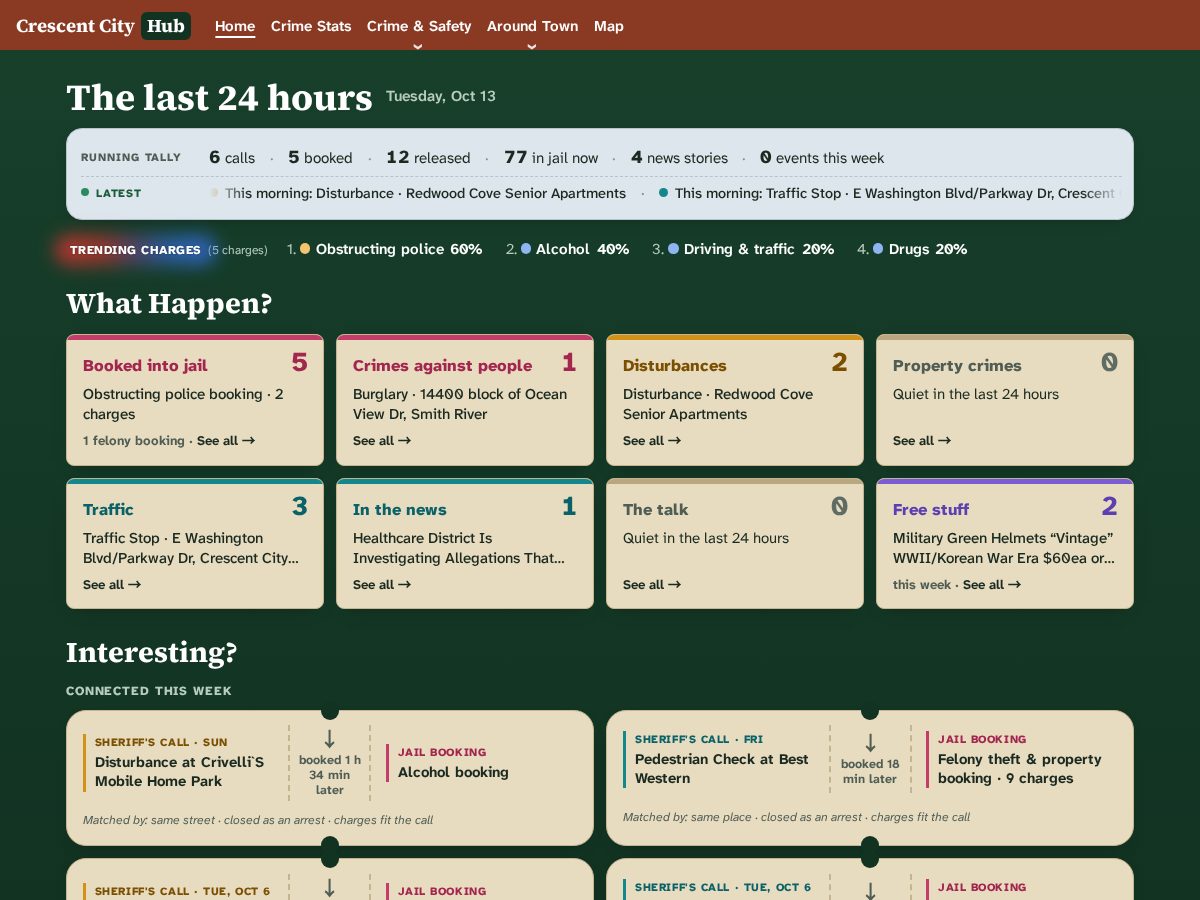Select the Obstructing police trending charge
Image resolution: width=1200 pixels, height=900 pixels.
(384, 249)
